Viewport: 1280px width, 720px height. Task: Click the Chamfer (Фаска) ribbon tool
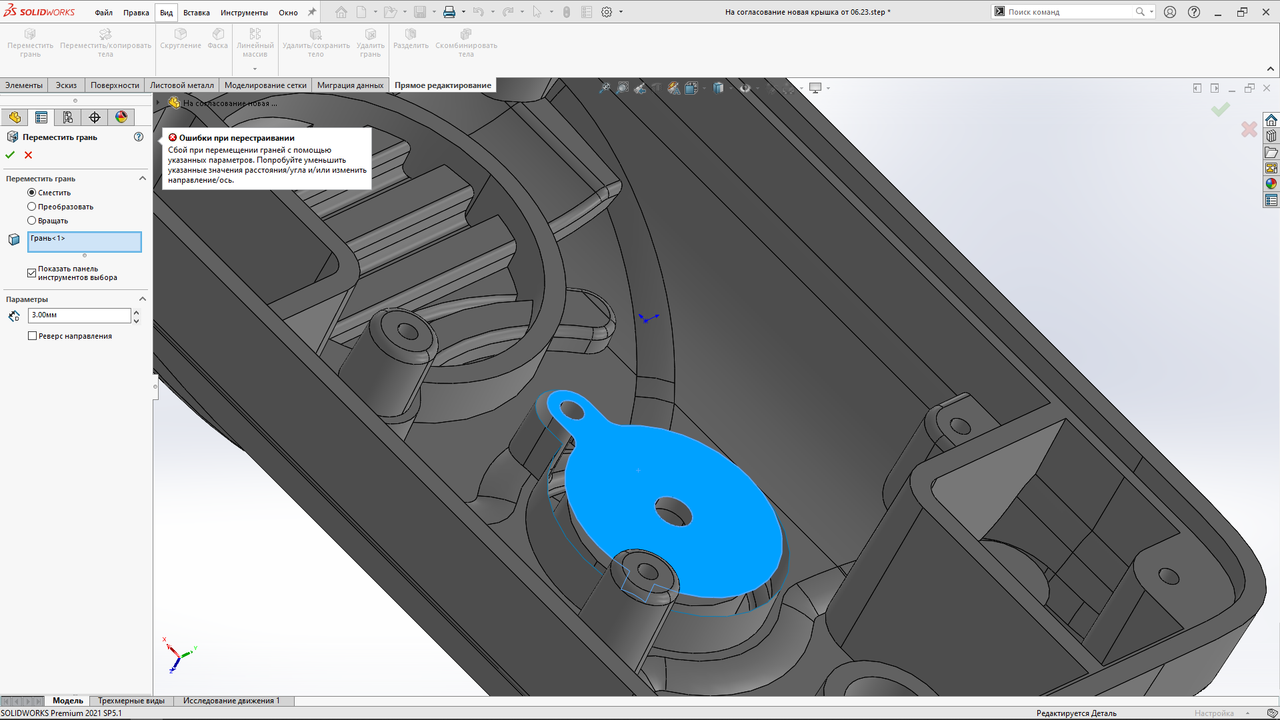[x=217, y=38]
